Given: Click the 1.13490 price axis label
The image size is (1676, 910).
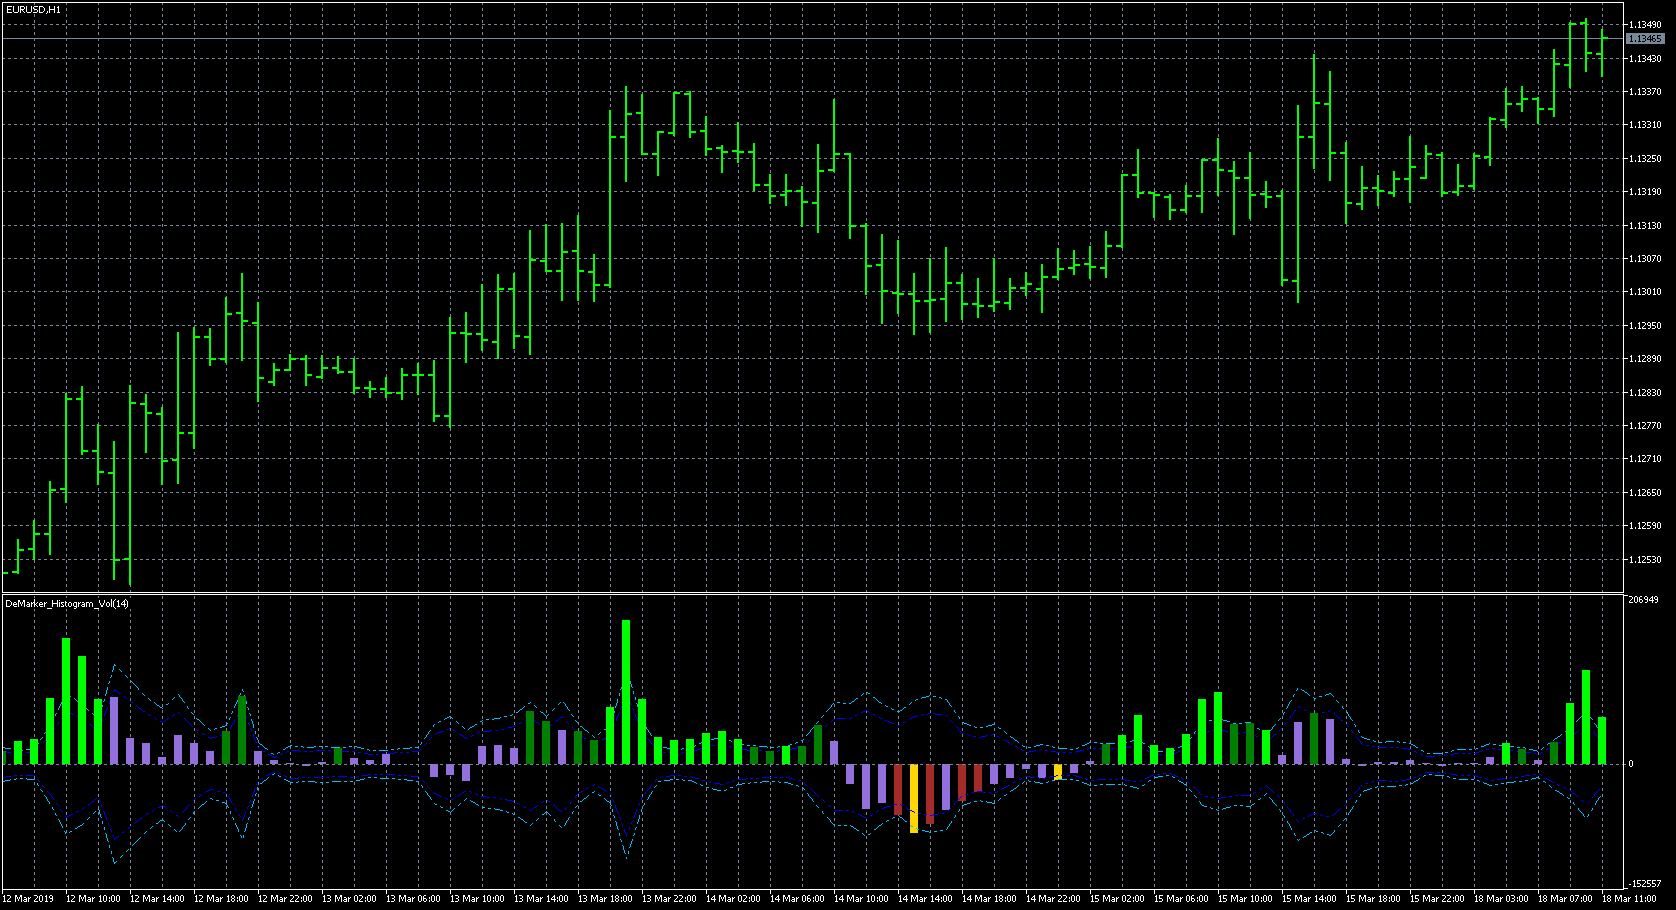Looking at the screenshot, I should (x=1645, y=24).
